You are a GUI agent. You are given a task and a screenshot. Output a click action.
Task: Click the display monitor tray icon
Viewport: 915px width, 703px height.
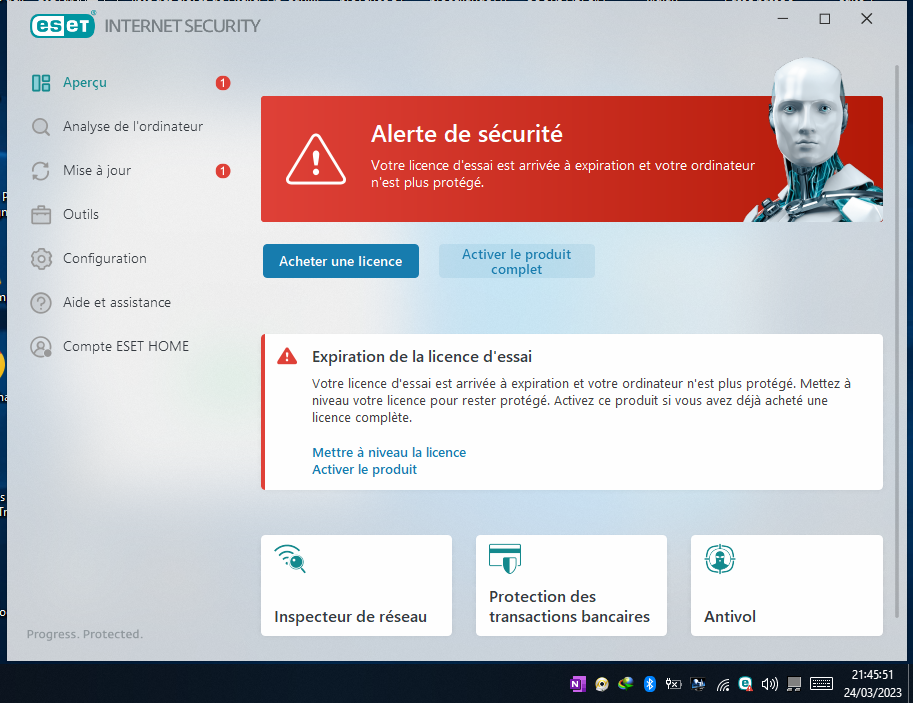[x=698, y=684]
